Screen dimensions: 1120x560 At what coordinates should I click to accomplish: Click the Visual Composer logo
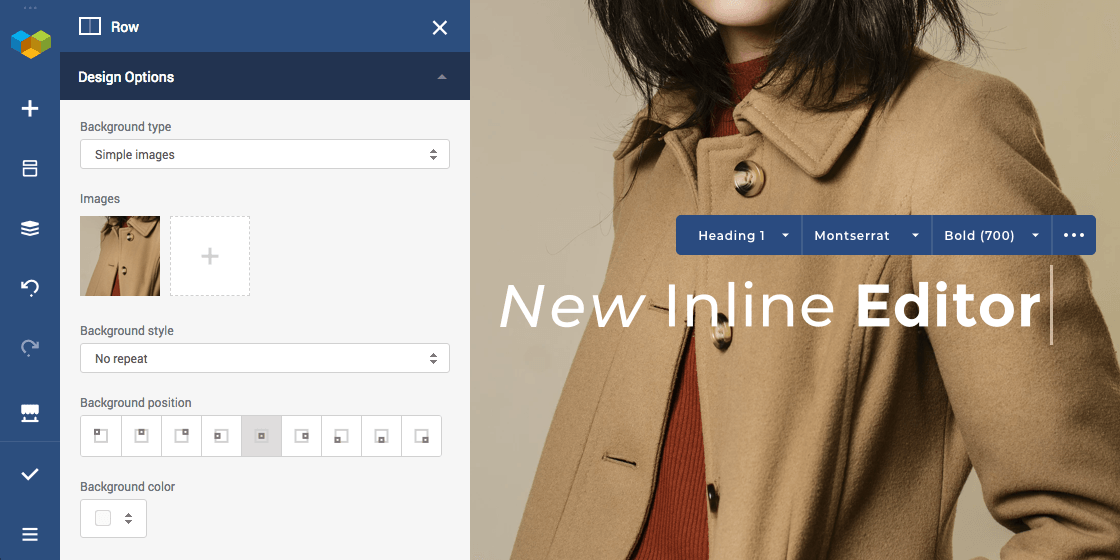pyautogui.click(x=30, y=43)
